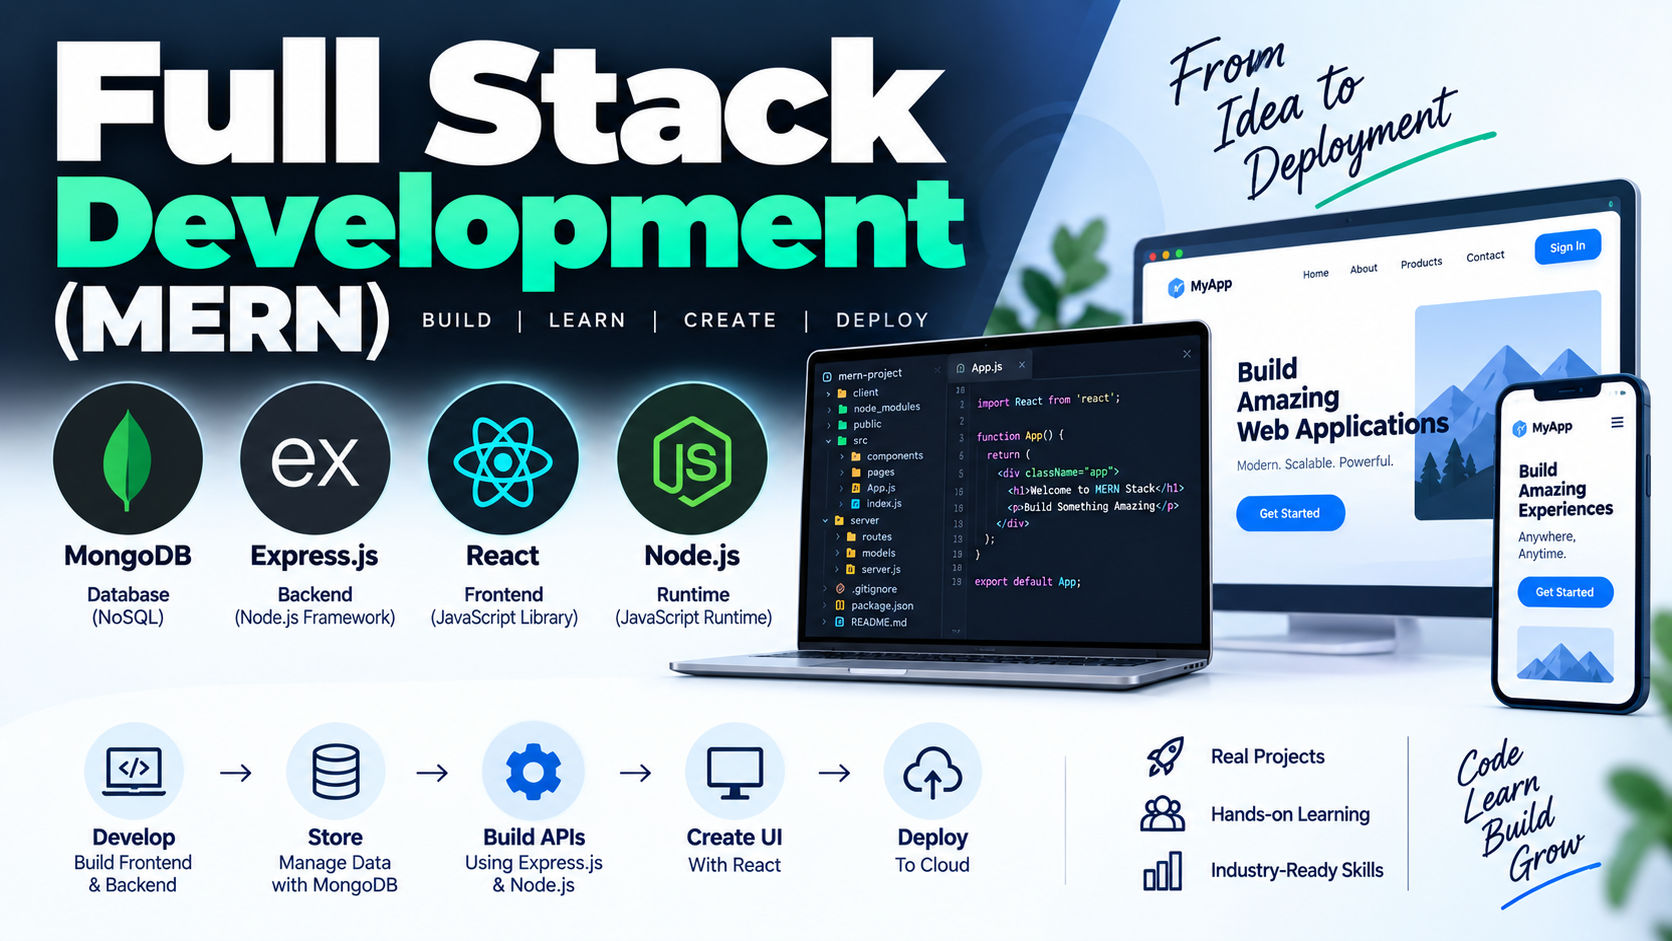This screenshot has height=941, width=1672.
Task: Tap Get Started on the phone screen
Action: tap(1565, 592)
